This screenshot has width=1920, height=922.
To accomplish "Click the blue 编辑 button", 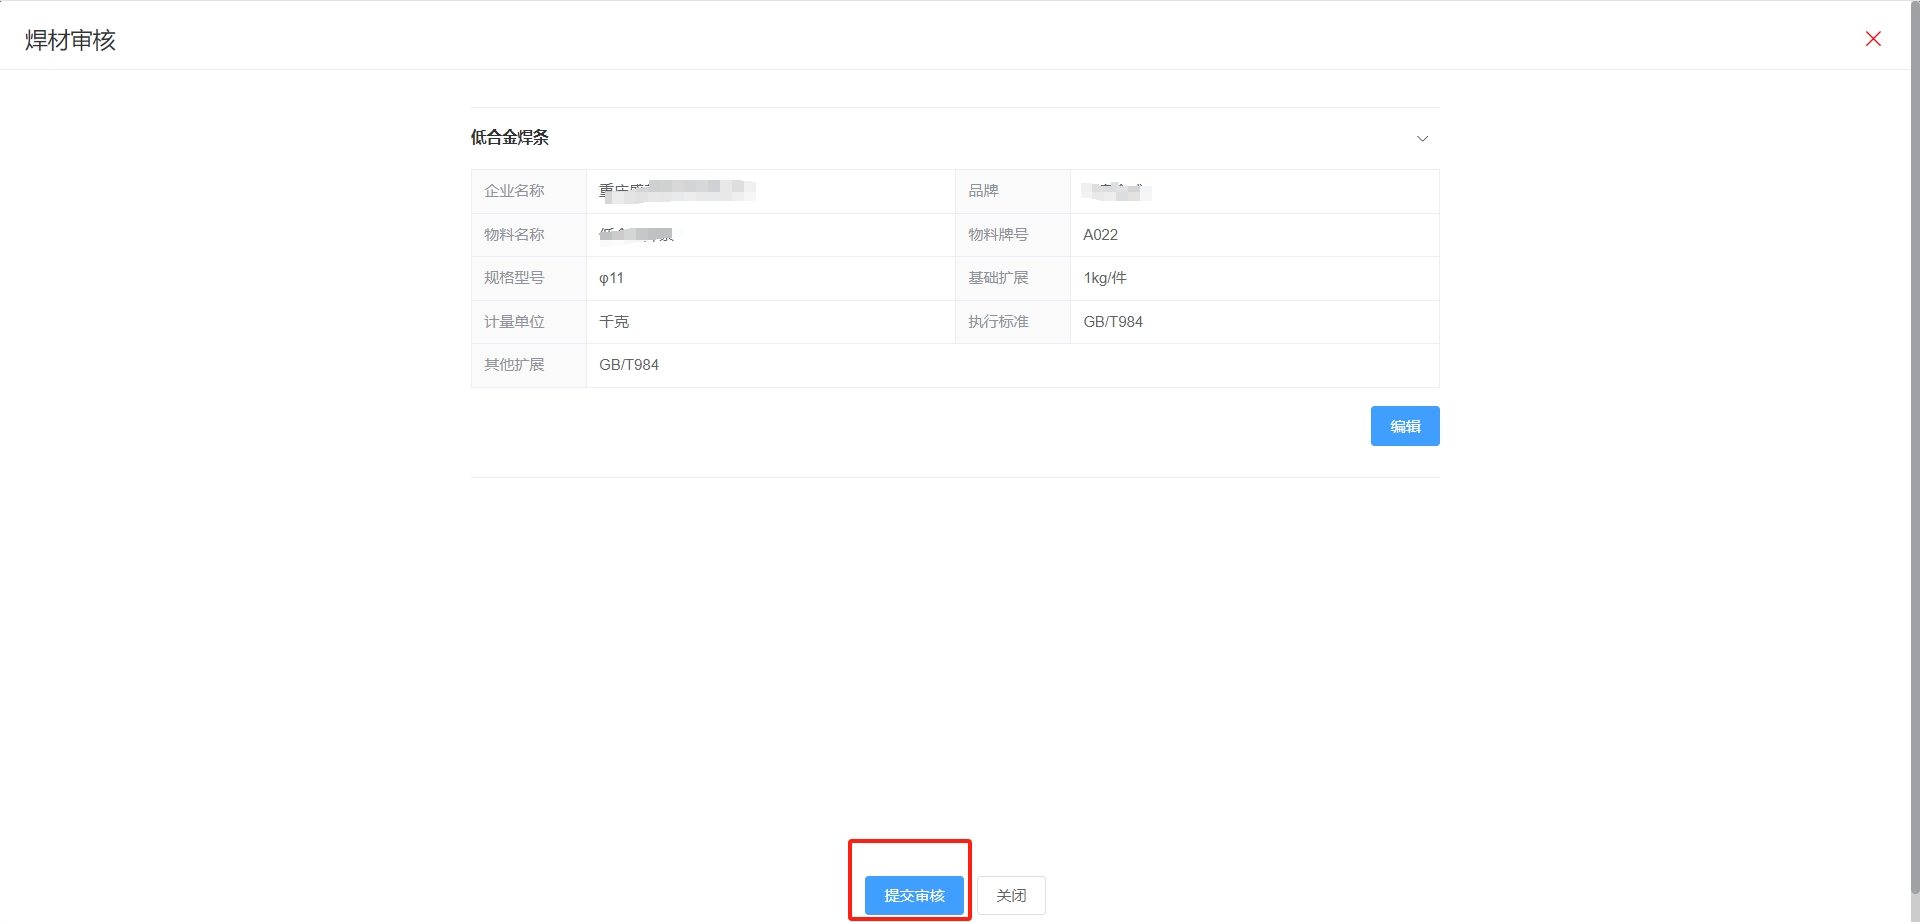I will (1404, 426).
